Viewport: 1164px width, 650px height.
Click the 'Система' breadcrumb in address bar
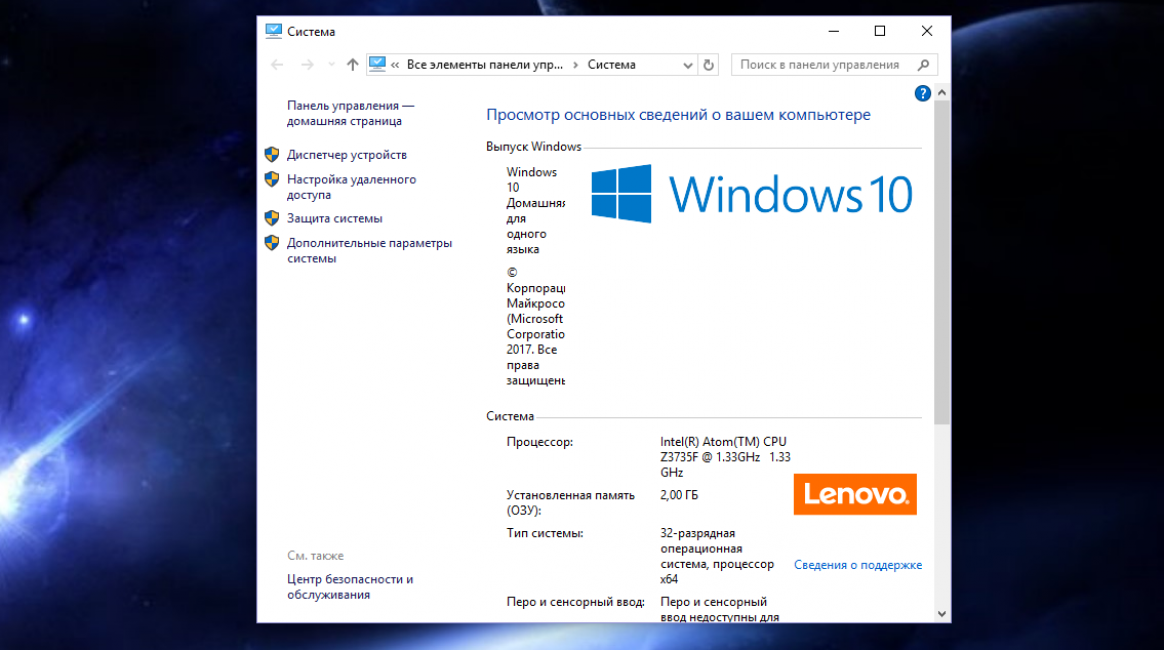pos(612,65)
